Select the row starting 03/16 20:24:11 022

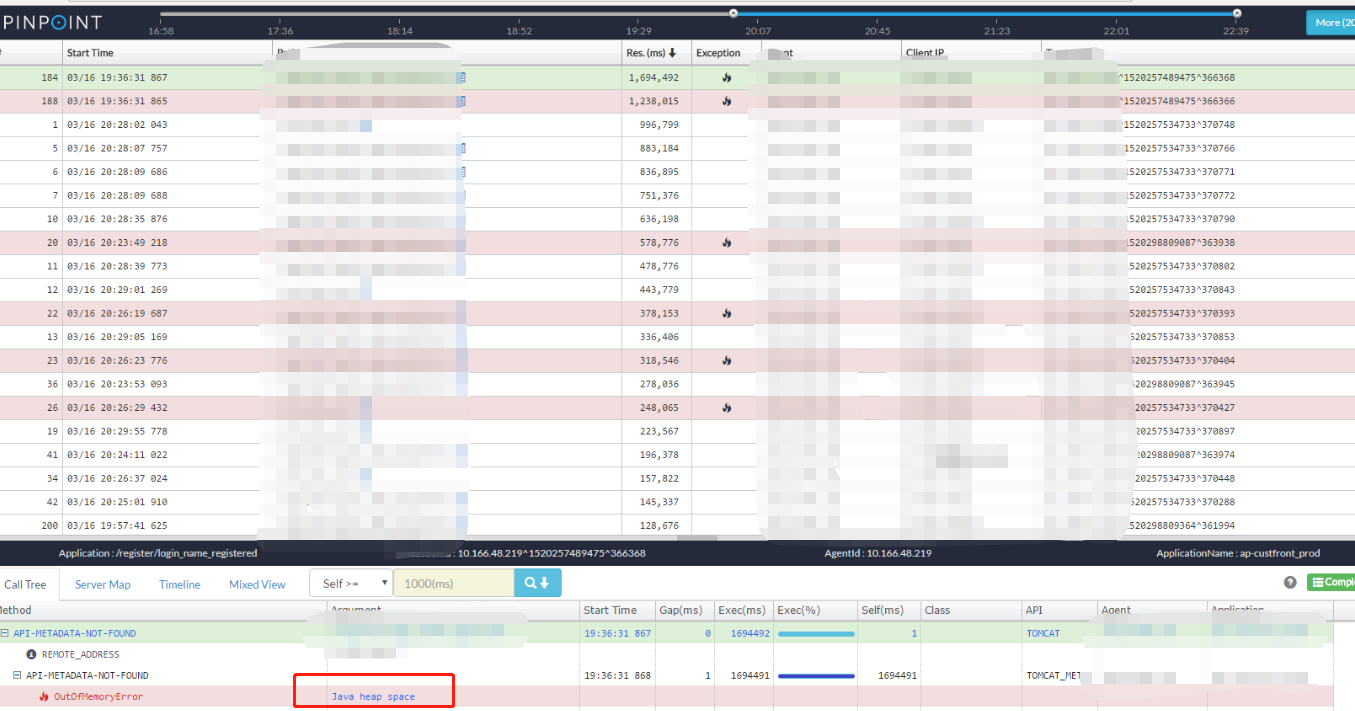point(677,455)
